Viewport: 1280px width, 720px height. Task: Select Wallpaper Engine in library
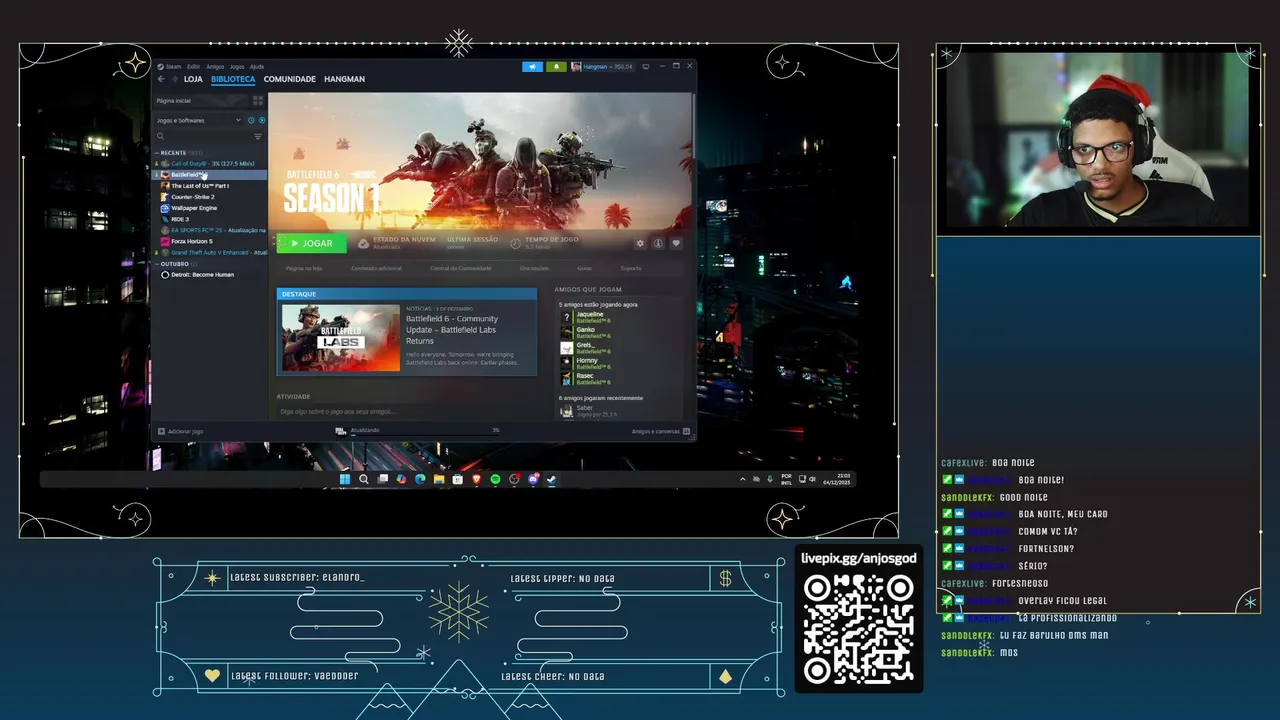pos(209,208)
